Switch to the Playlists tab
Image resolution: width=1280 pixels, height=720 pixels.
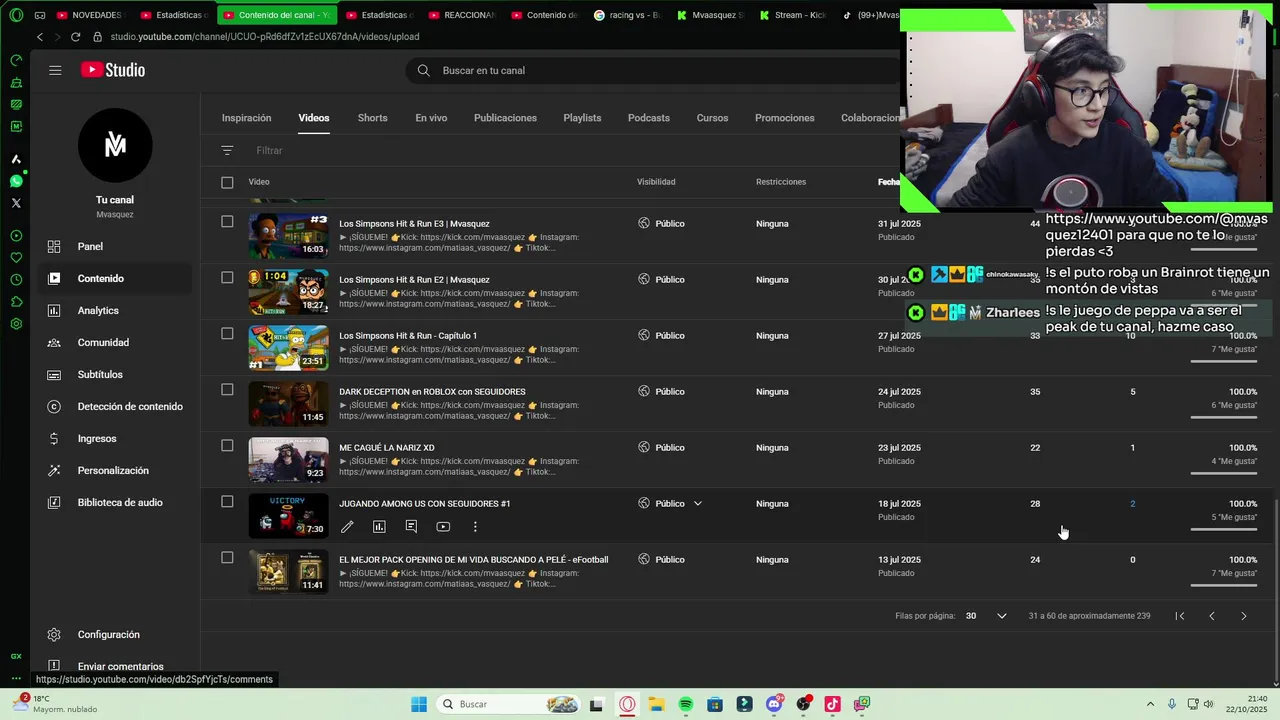[x=582, y=118]
